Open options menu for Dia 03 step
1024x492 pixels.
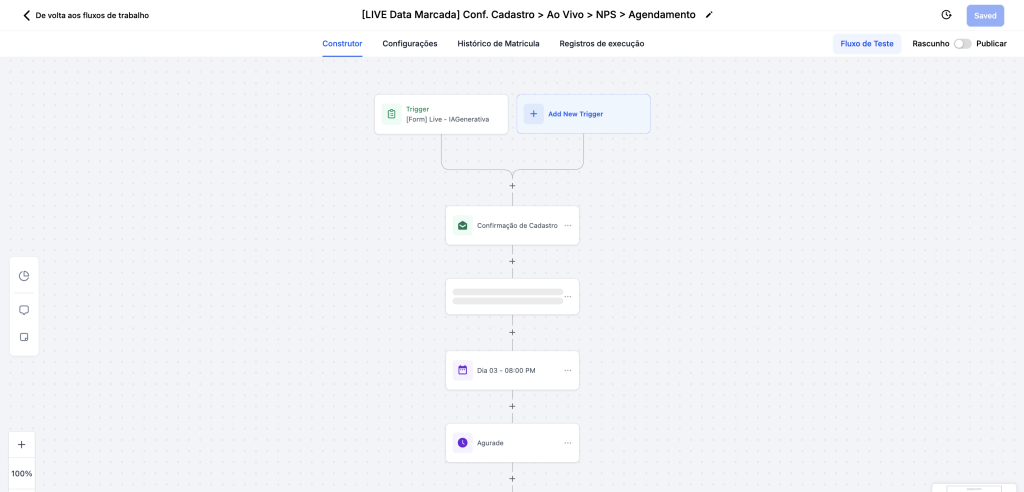568,370
